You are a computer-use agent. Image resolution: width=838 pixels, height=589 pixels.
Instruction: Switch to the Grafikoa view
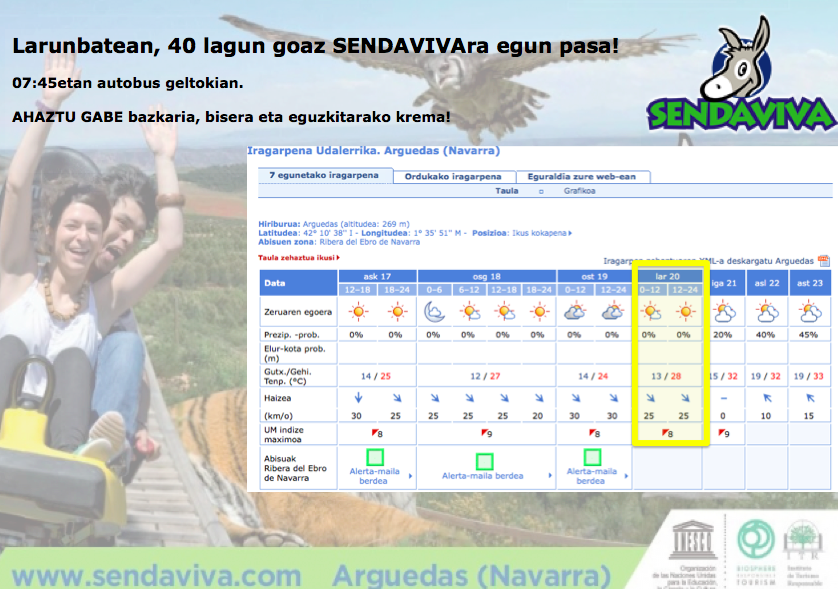pyautogui.click(x=579, y=191)
